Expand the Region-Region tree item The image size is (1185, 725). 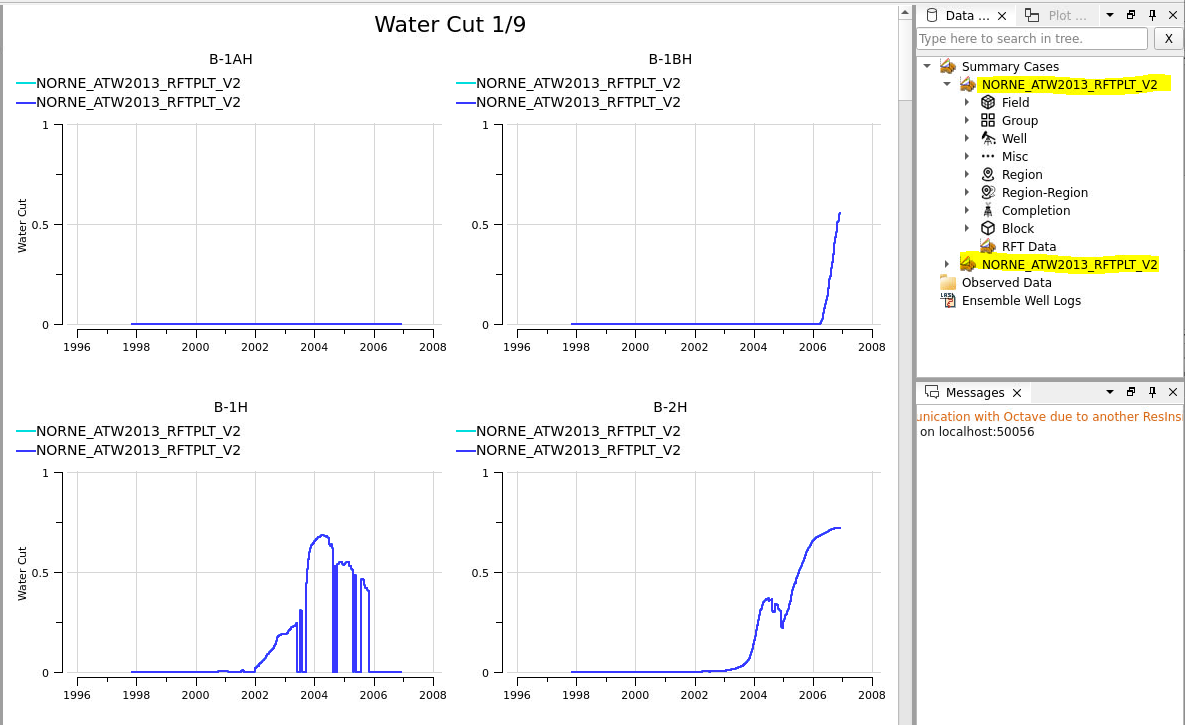(x=966, y=192)
